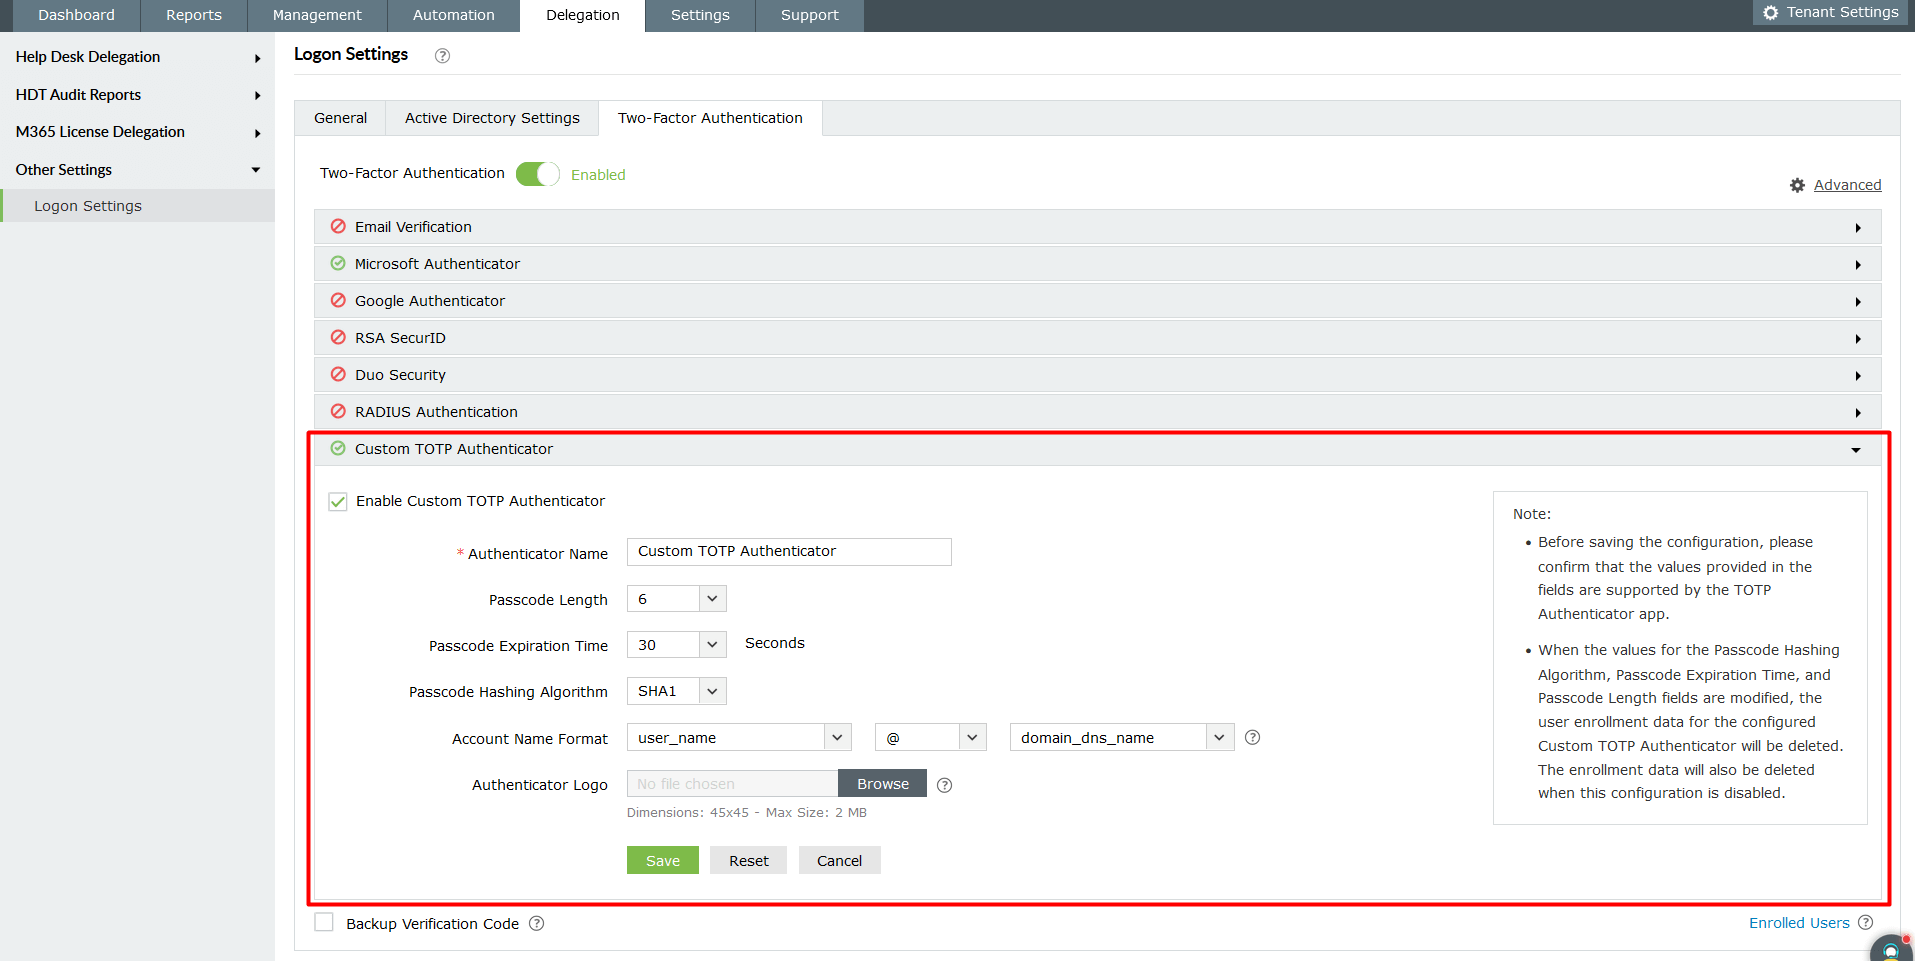This screenshot has width=1915, height=961.
Task: Uncheck Enable Custom TOTP Authenticator
Action: tap(337, 501)
